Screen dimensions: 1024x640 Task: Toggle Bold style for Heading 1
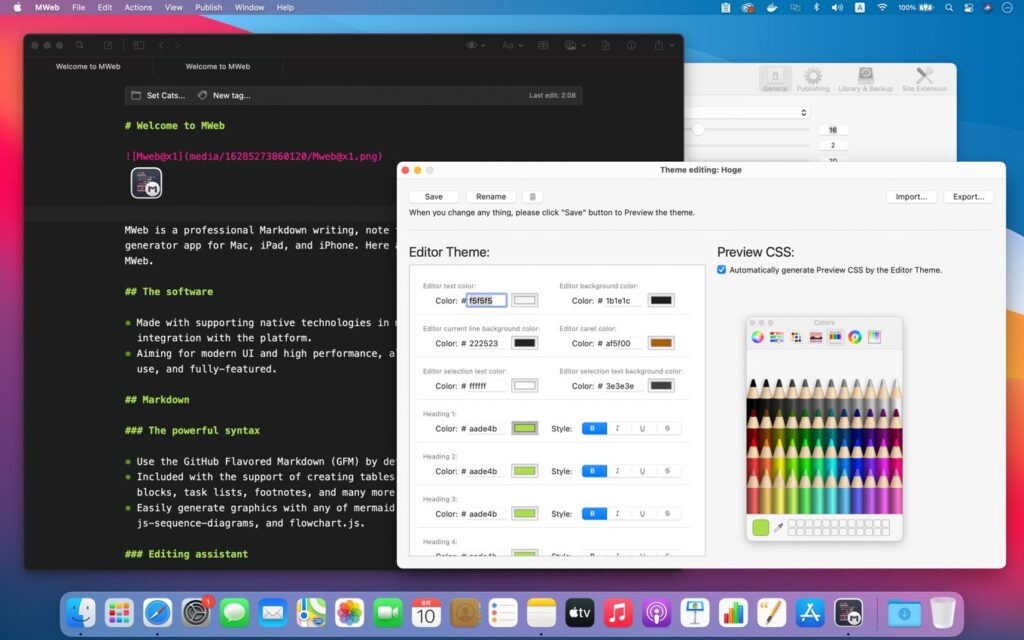594,428
